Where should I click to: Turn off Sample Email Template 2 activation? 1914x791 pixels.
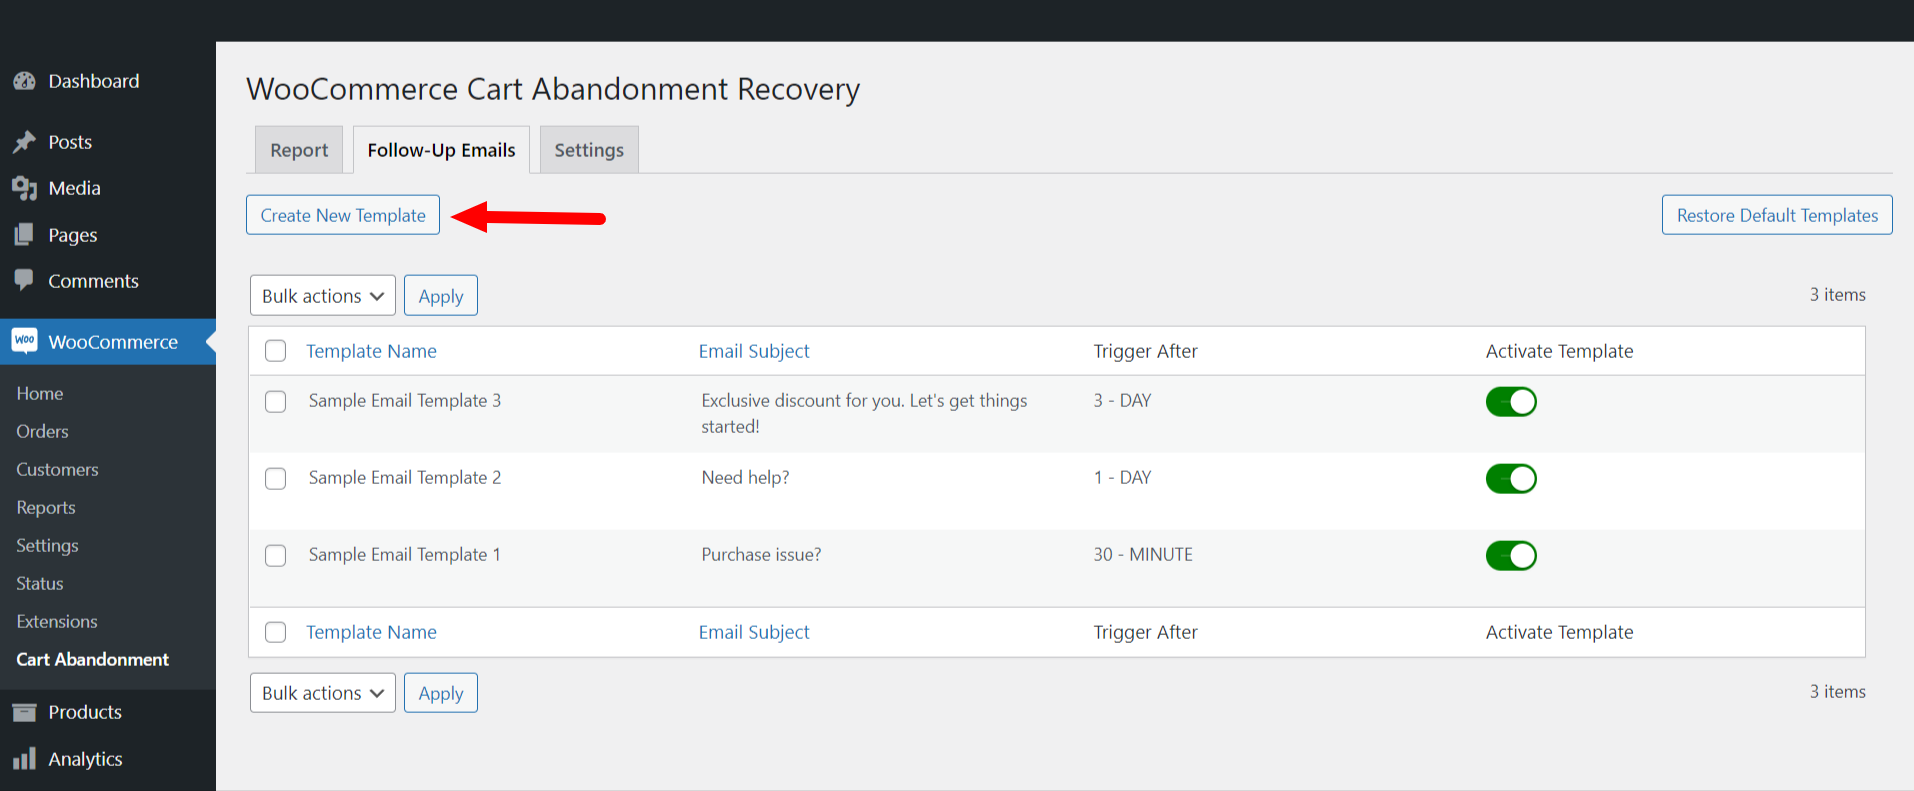(x=1510, y=479)
